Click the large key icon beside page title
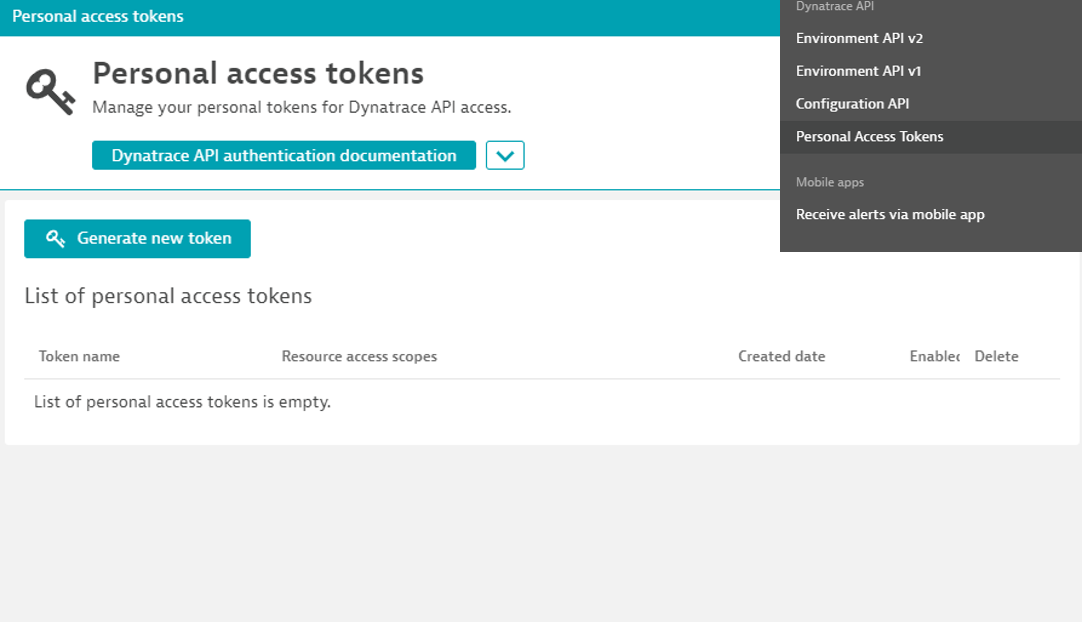Viewport: 1082px width, 622px height. (x=50, y=92)
